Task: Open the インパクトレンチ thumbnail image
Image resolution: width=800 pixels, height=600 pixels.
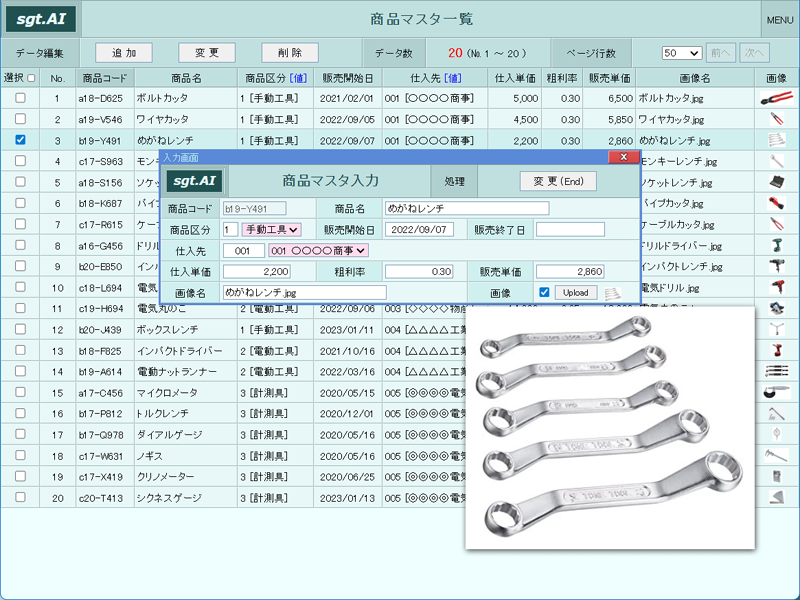Action: click(776, 266)
